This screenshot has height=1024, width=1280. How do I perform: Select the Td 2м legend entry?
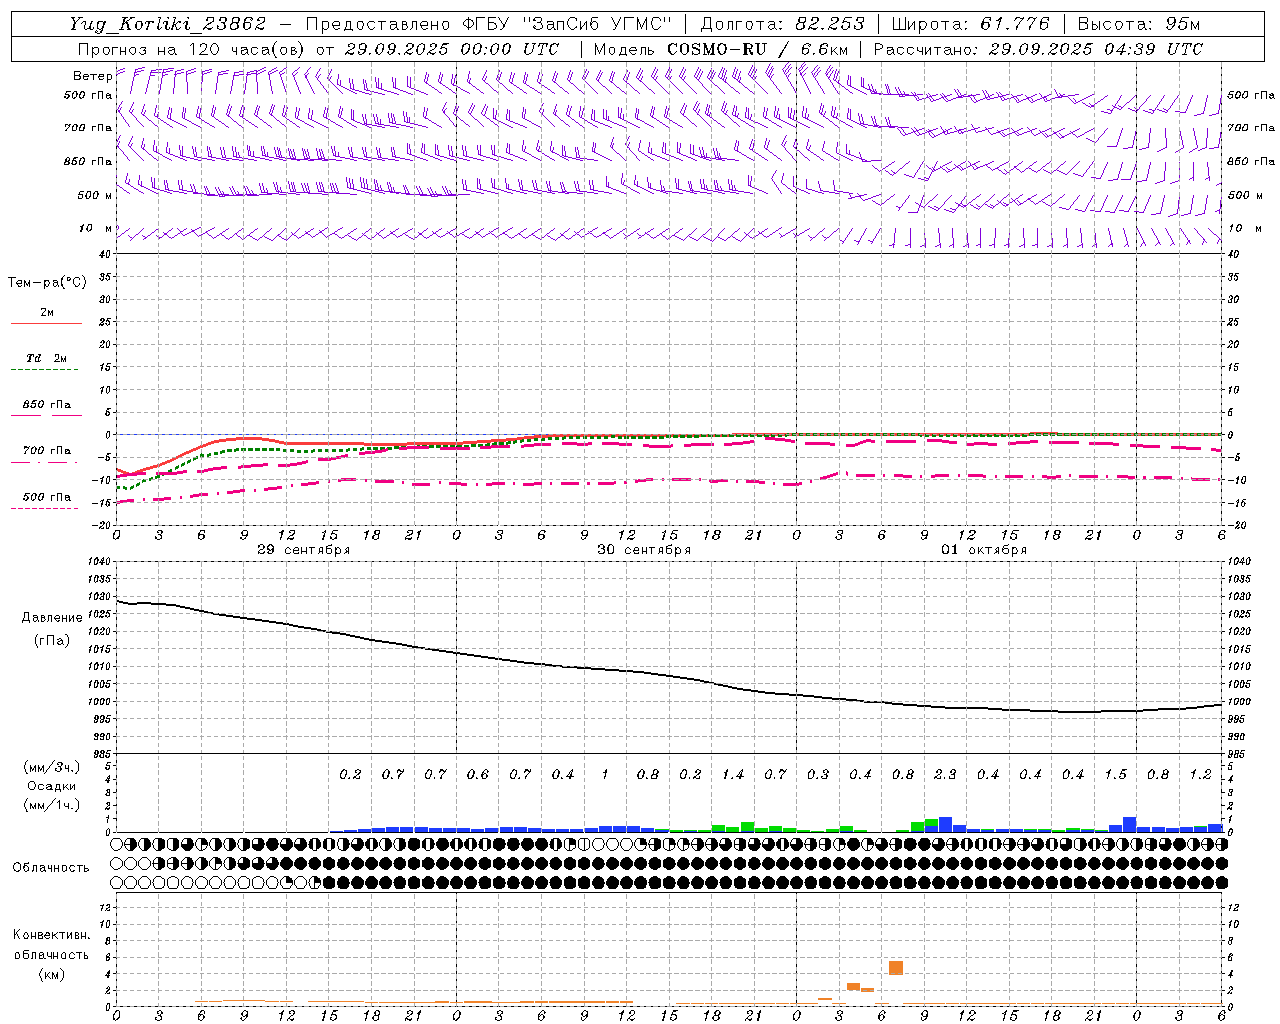coord(46,358)
